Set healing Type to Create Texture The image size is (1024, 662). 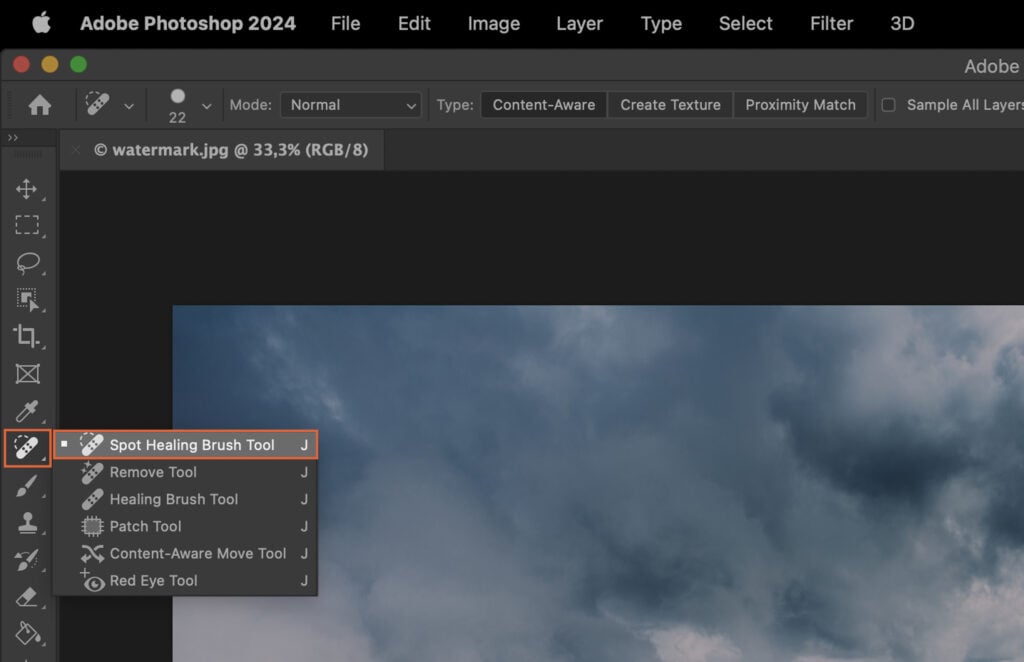point(669,104)
